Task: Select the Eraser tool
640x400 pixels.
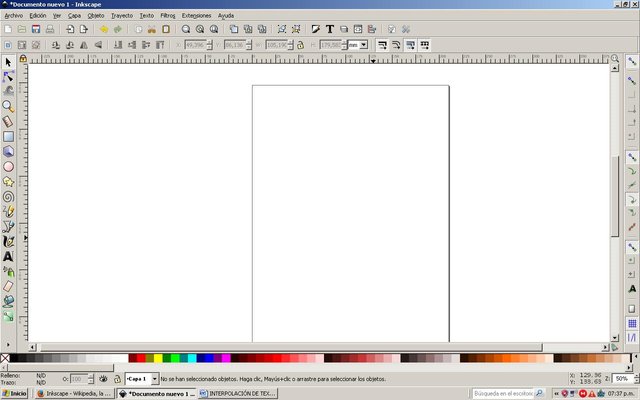Action: (8, 287)
